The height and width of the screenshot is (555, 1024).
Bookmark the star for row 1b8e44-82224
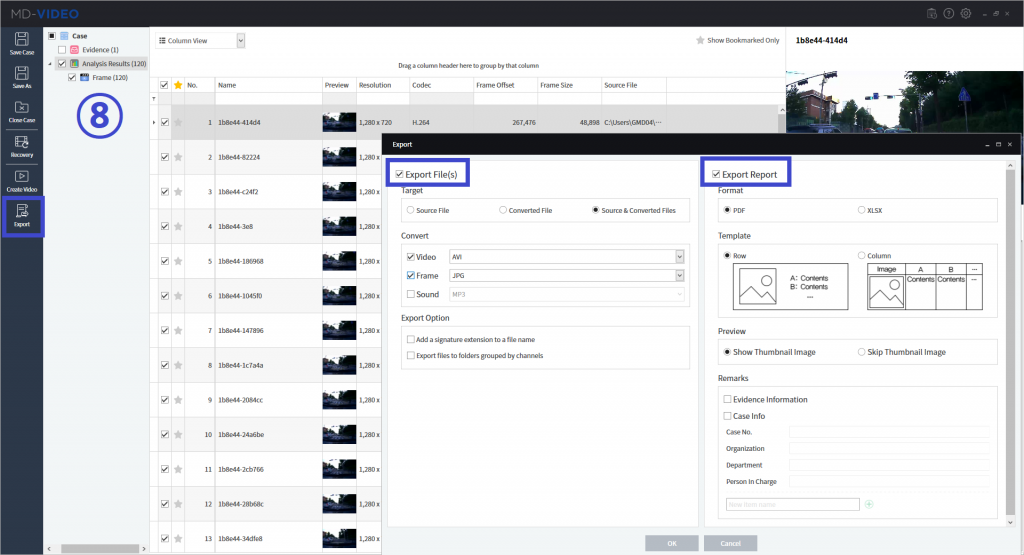click(x=178, y=157)
